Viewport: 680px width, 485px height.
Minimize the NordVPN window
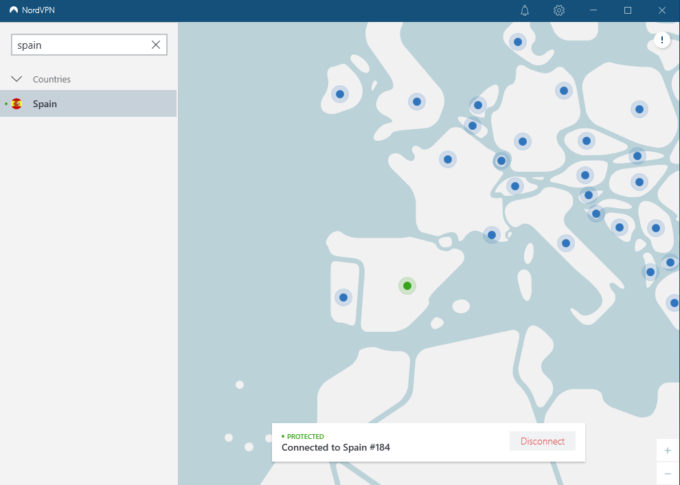(593, 11)
